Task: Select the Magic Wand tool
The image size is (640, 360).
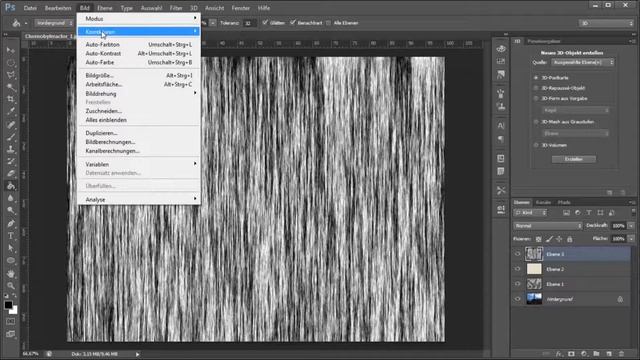Action: 11,87
